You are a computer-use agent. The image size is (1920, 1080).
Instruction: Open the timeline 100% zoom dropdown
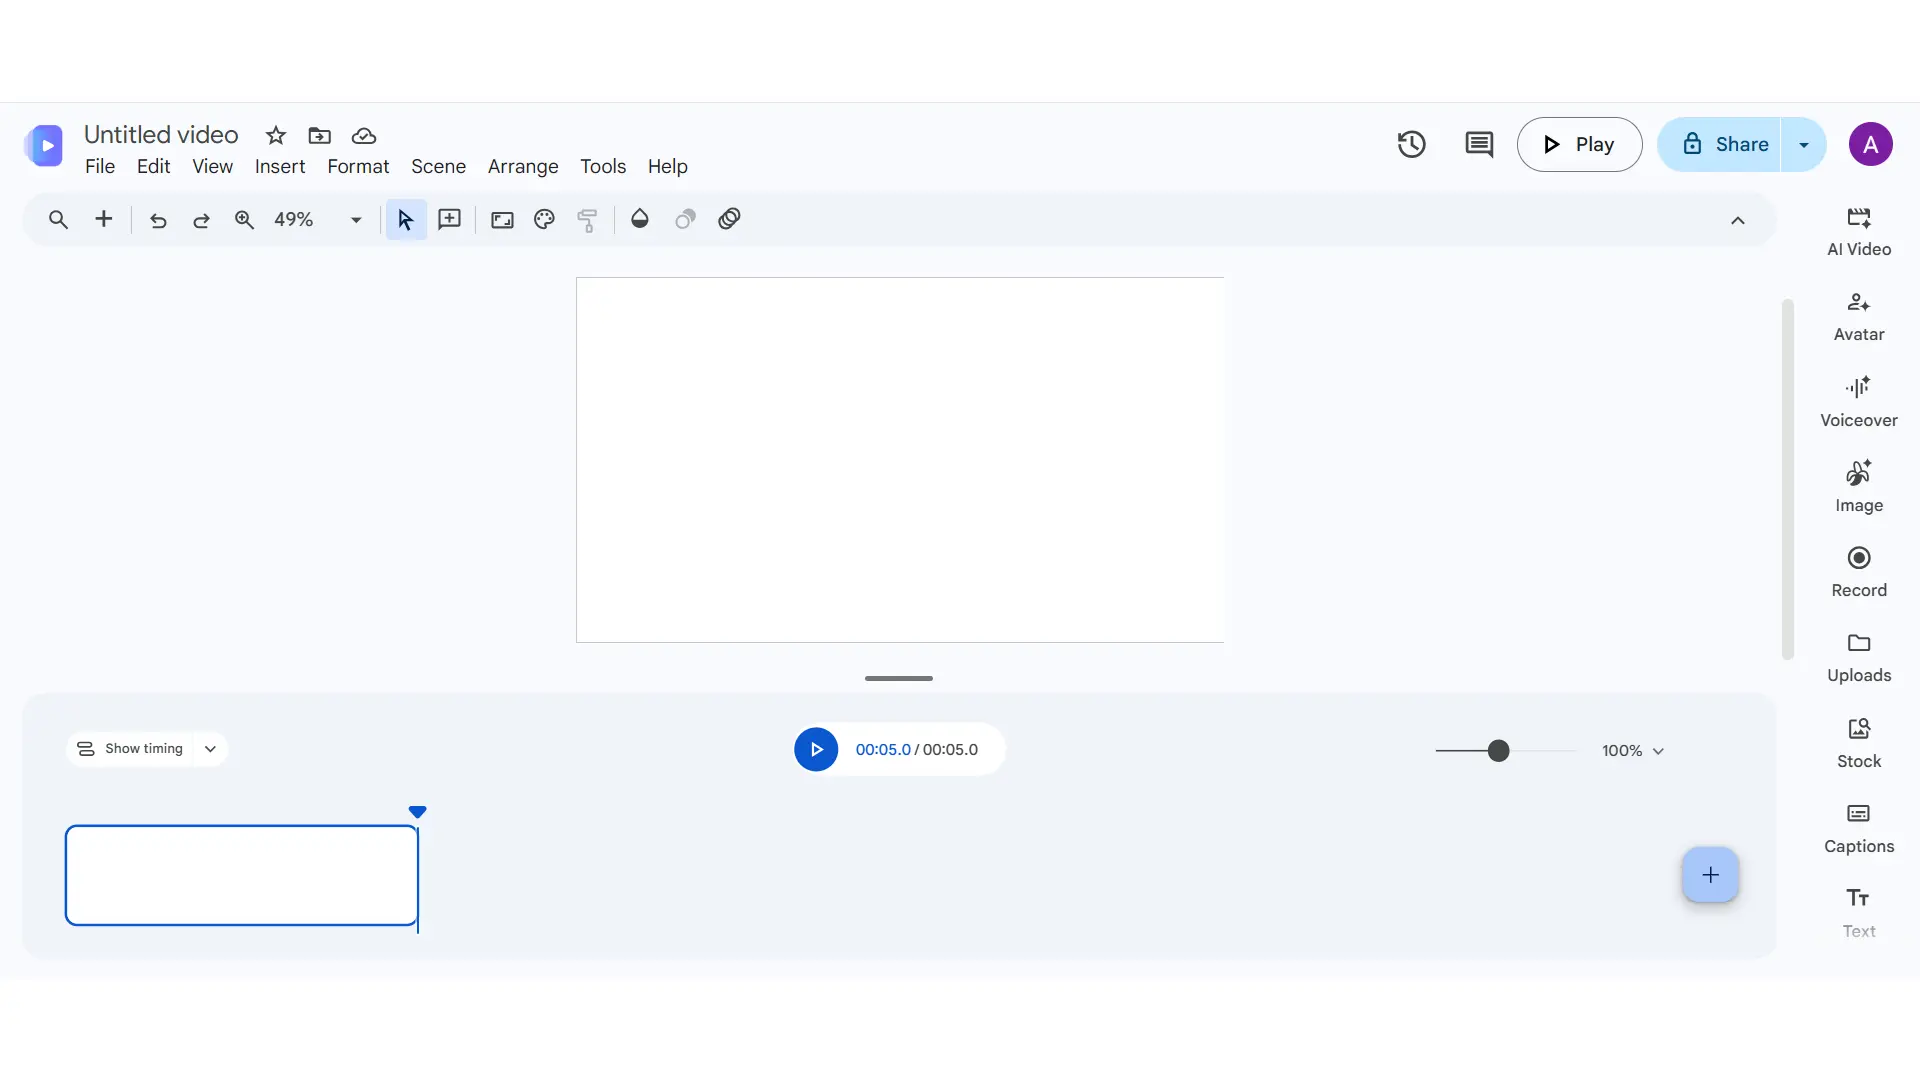(x=1633, y=751)
